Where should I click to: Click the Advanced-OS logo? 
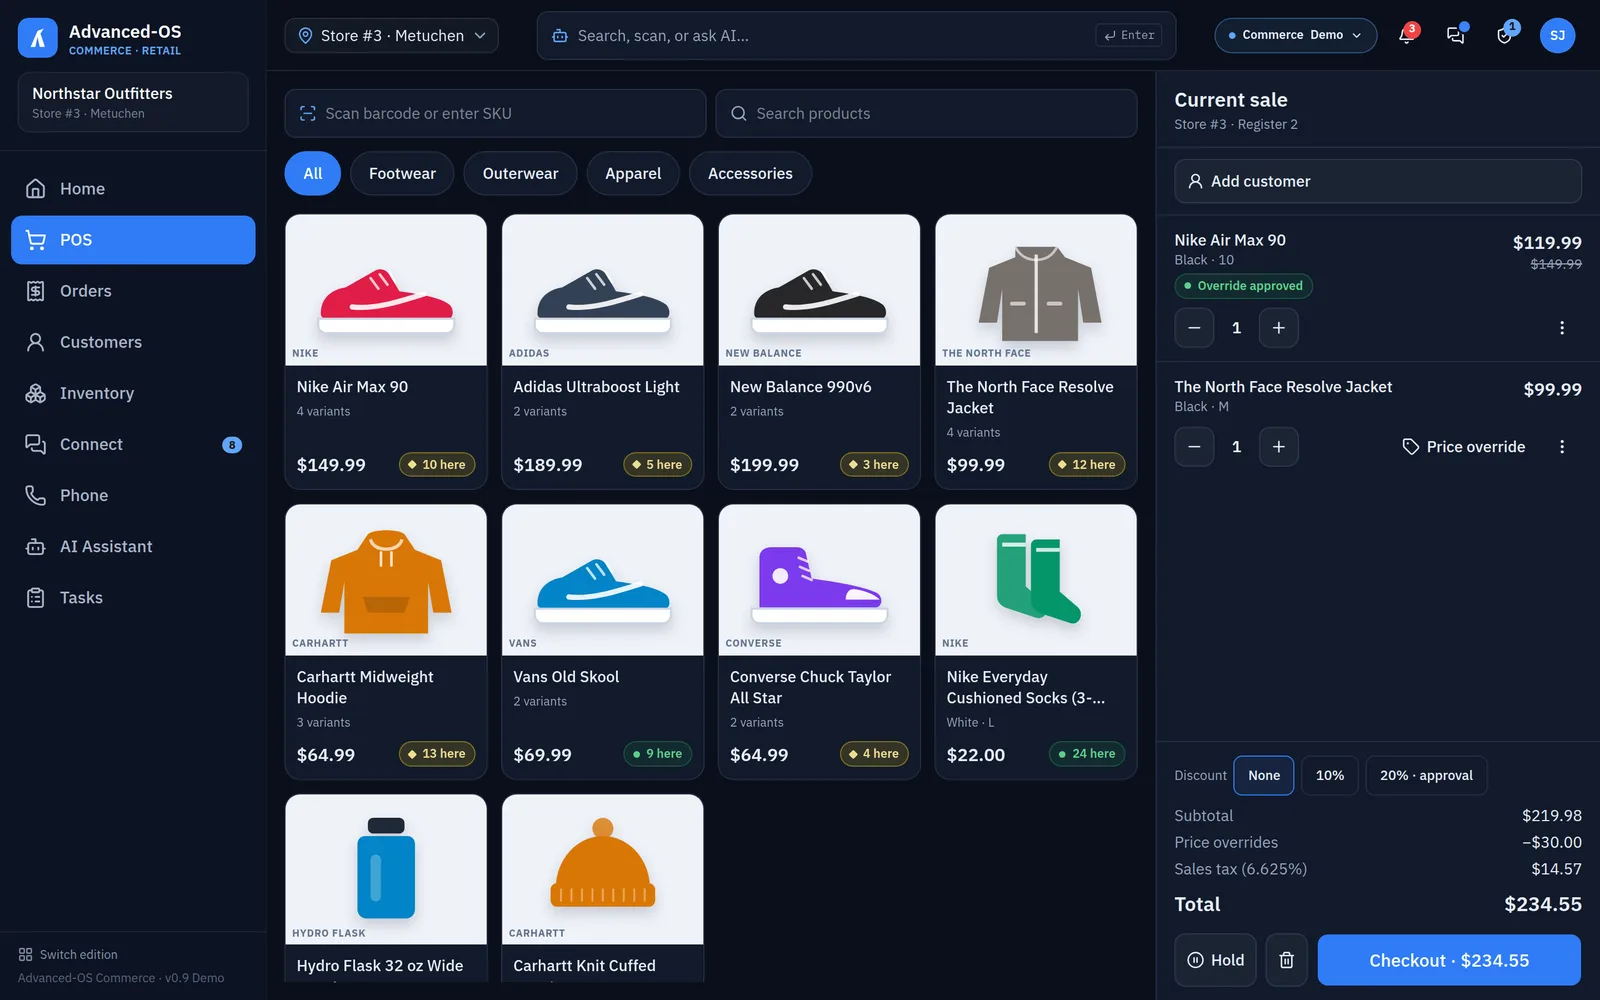38,38
